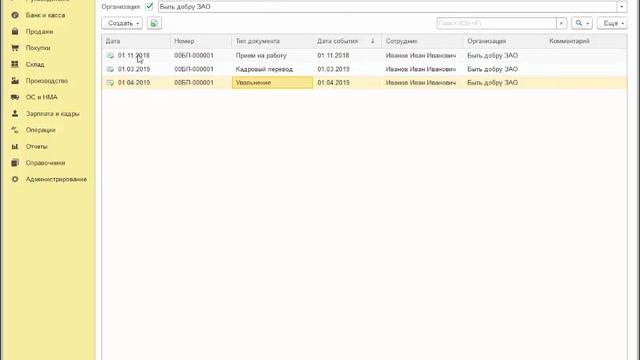Open the Банк и касса section

pos(45,15)
